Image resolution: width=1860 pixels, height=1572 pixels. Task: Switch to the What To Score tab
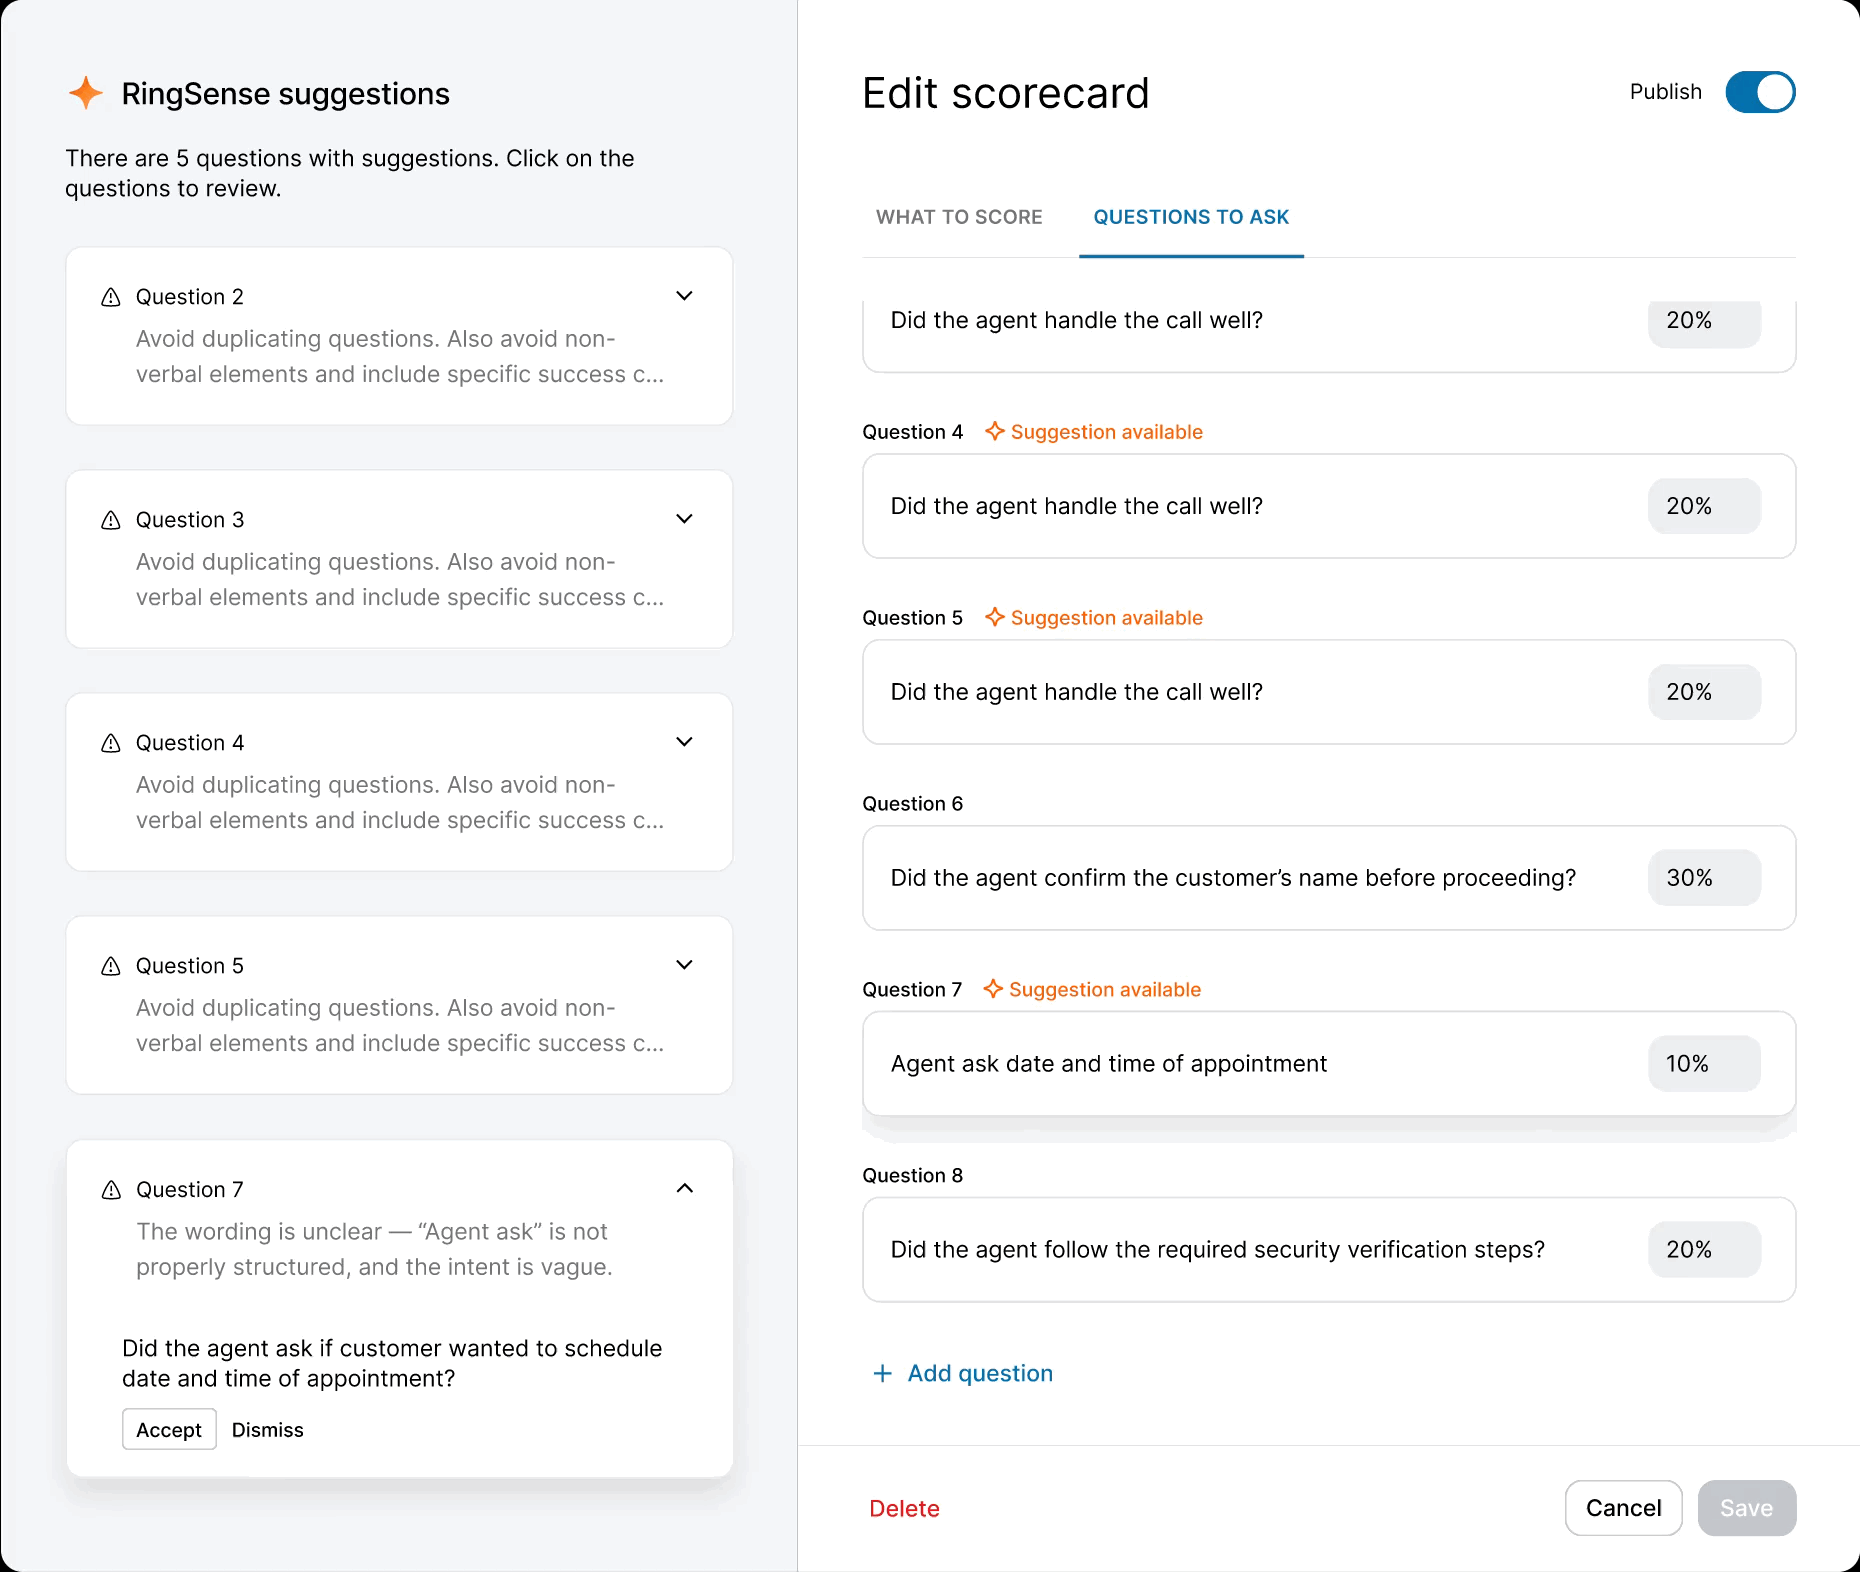point(958,217)
